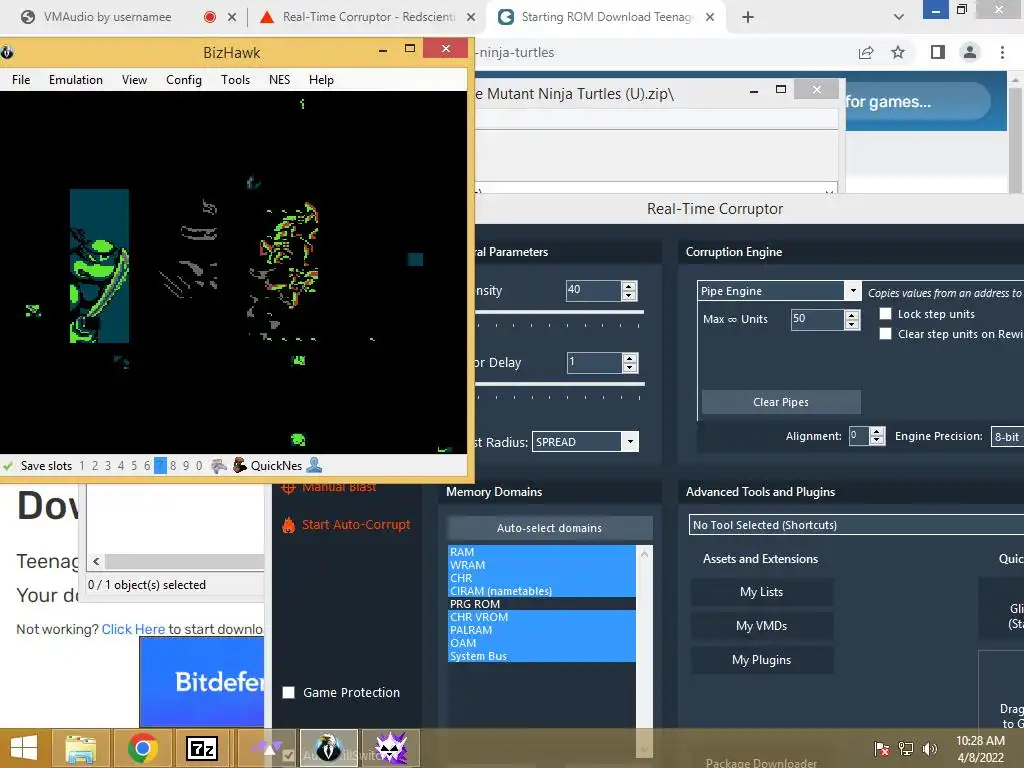Click the Start Auto-Corrupt flame icon
Screen dimensions: 1024x768
pos(289,524)
